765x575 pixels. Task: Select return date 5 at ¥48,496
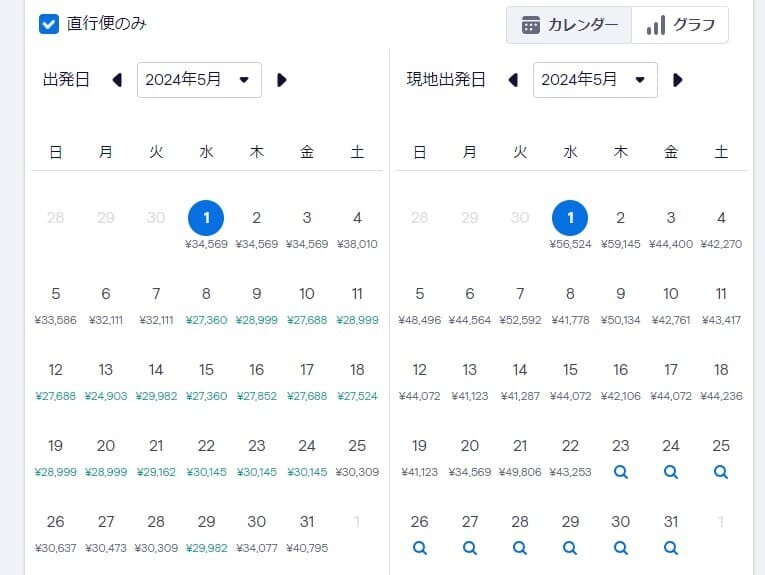[x=420, y=306]
